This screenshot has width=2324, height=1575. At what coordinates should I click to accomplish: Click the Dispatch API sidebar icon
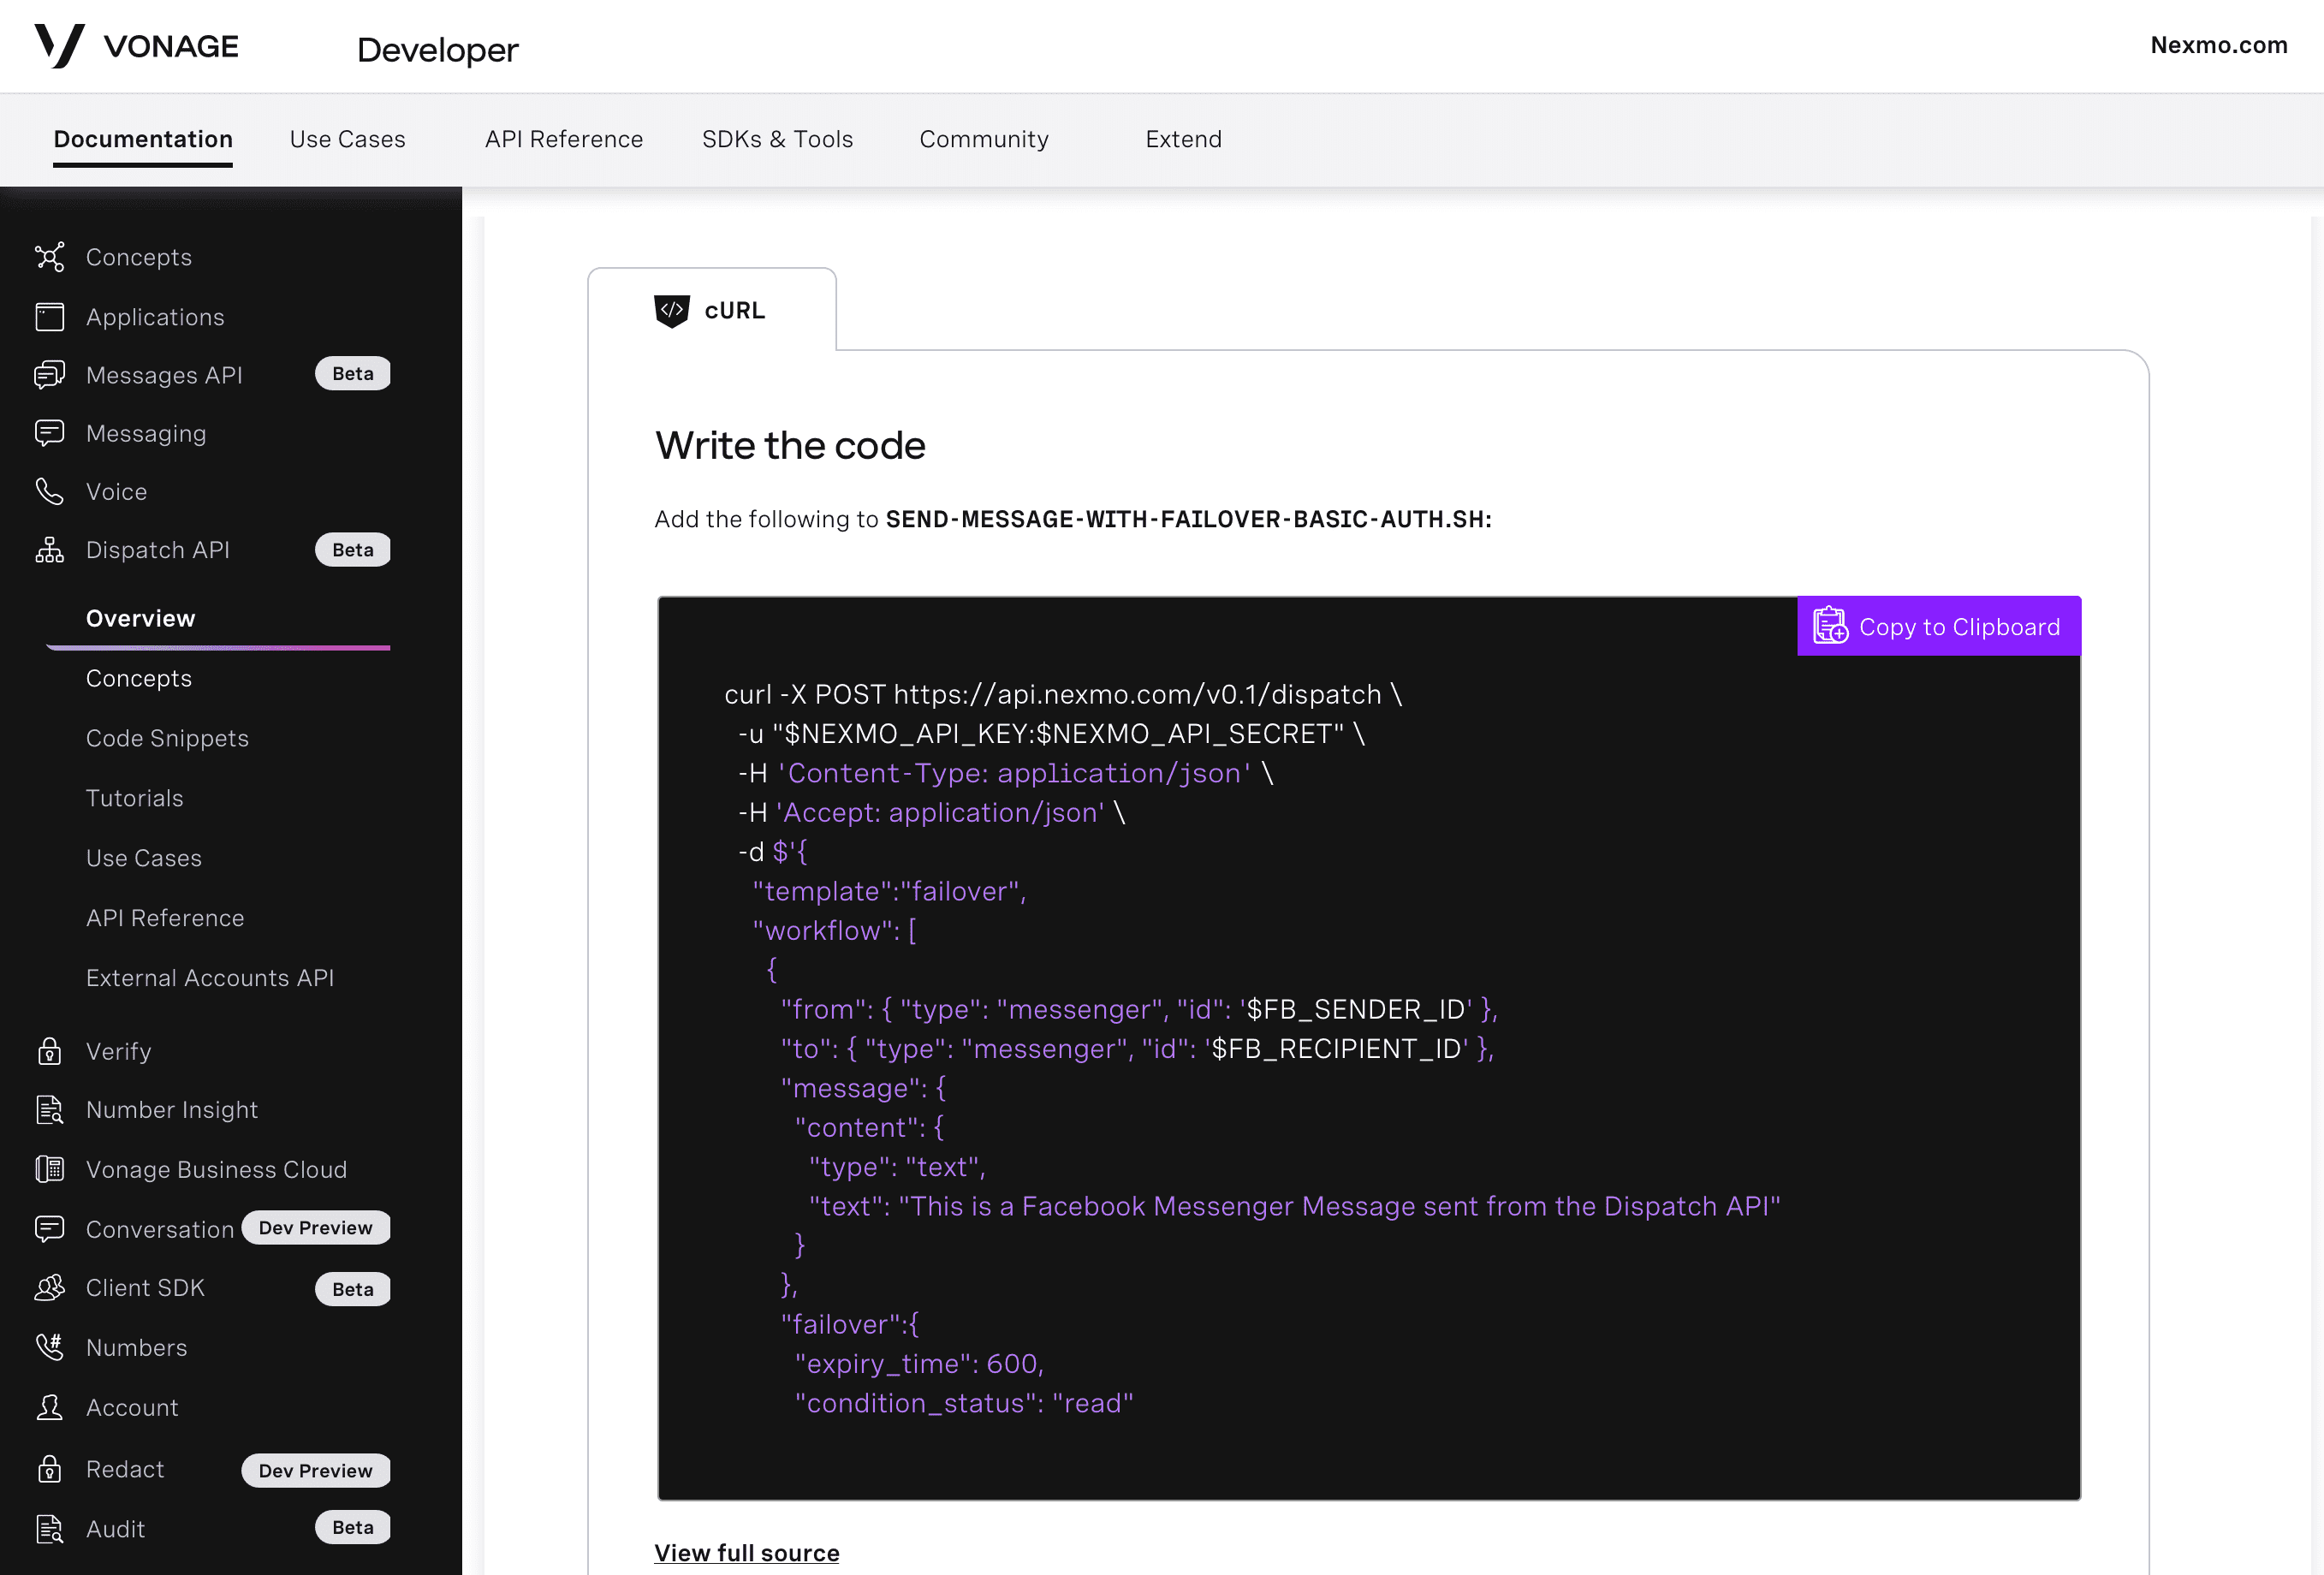(50, 550)
